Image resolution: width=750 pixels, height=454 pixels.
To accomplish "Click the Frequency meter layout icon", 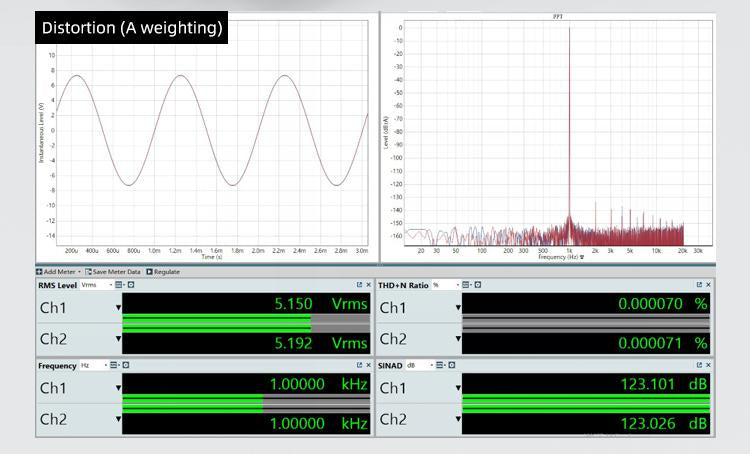I will 114,366.
